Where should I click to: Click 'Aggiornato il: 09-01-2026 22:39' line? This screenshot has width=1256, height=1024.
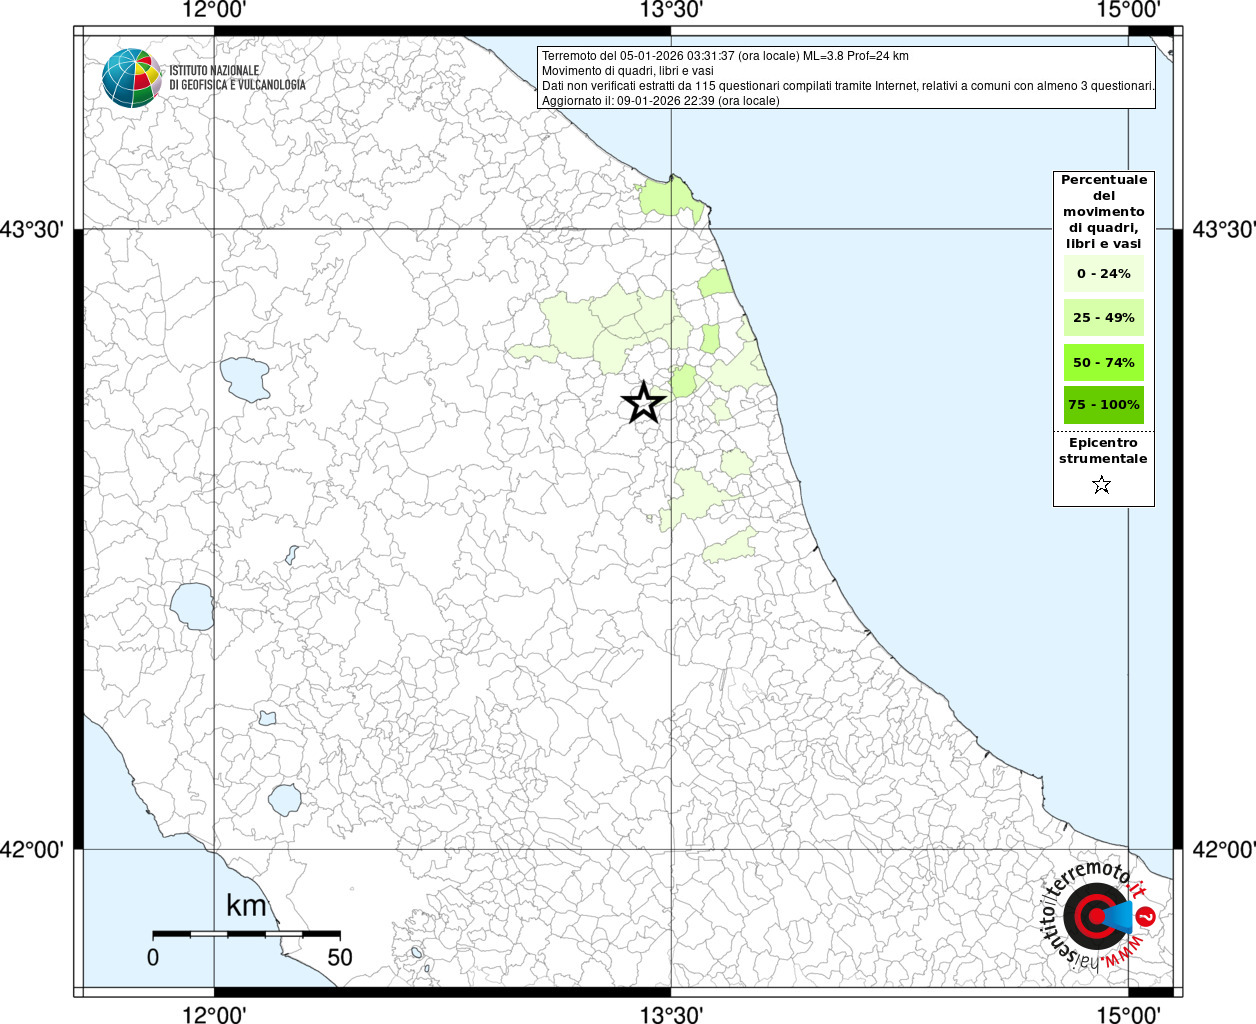coord(661,101)
